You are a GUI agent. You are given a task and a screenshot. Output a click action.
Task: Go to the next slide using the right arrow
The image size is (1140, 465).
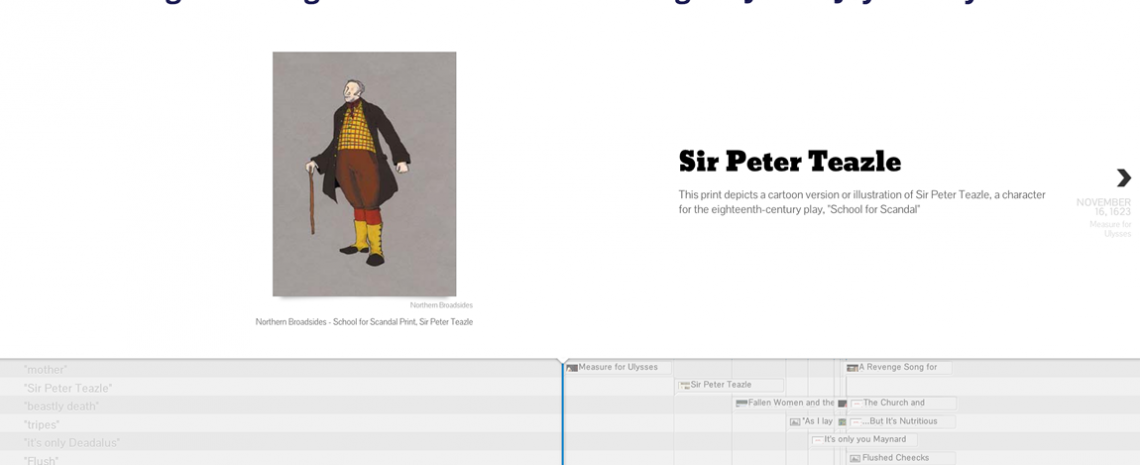pos(1122,178)
